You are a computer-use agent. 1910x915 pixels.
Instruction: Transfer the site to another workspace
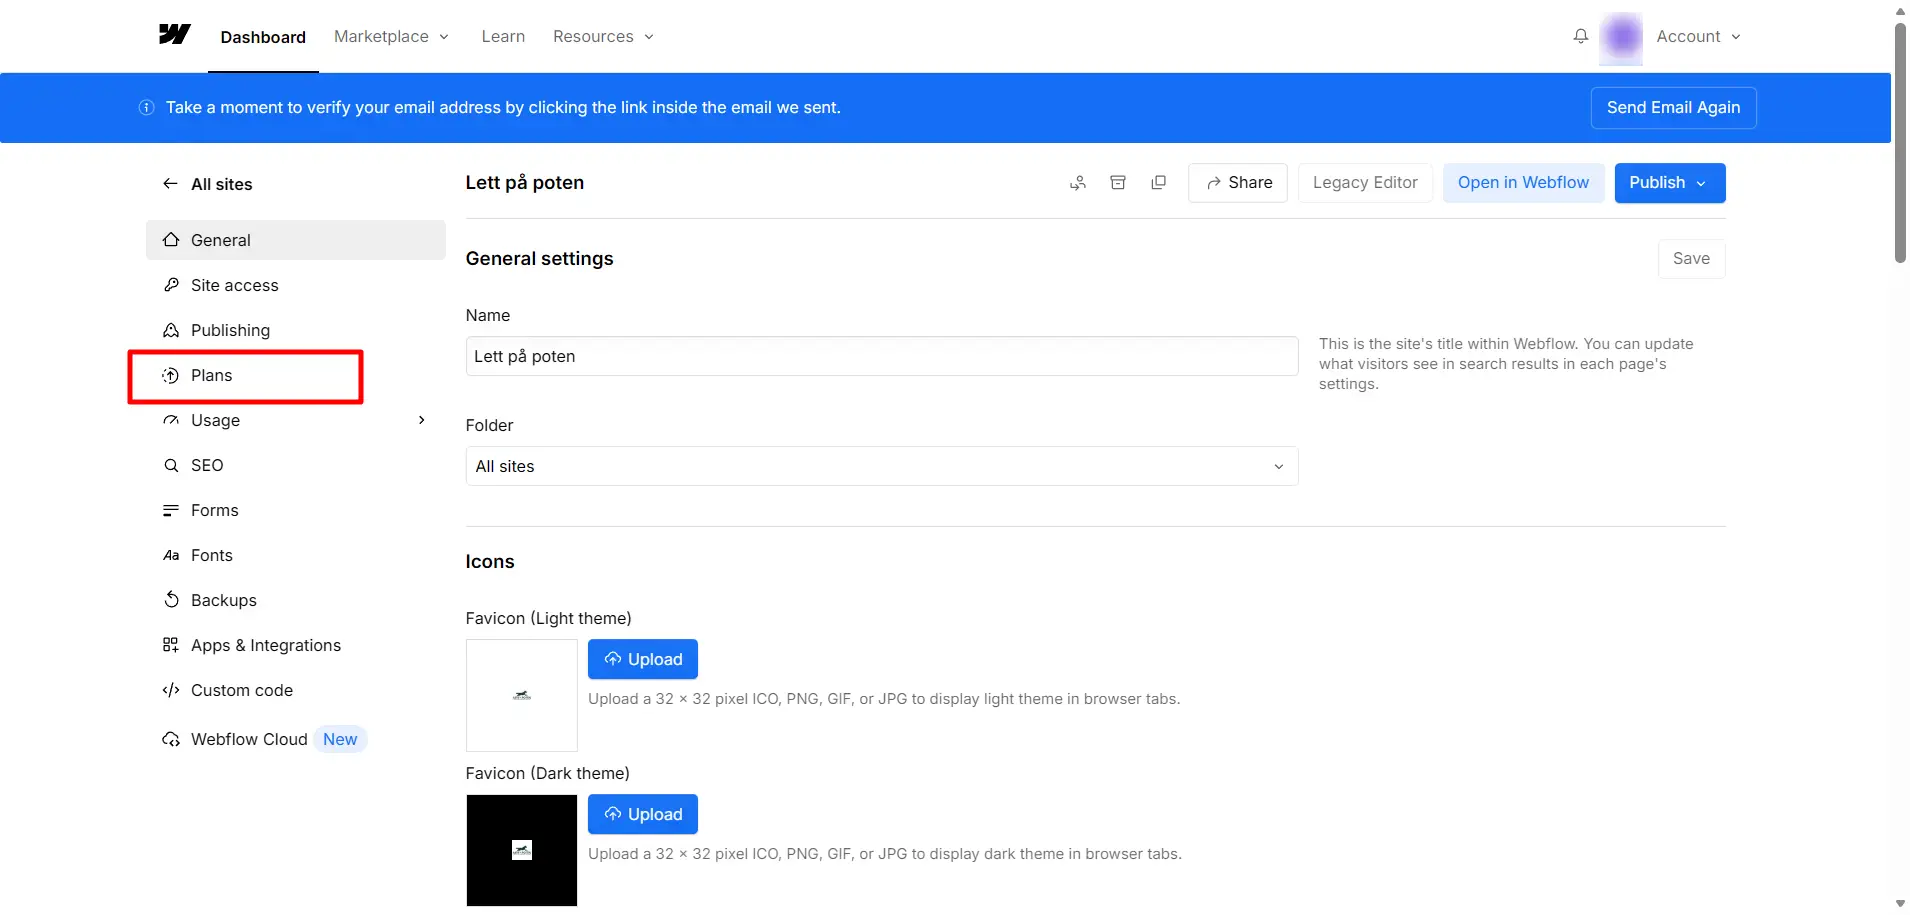pos(1078,183)
